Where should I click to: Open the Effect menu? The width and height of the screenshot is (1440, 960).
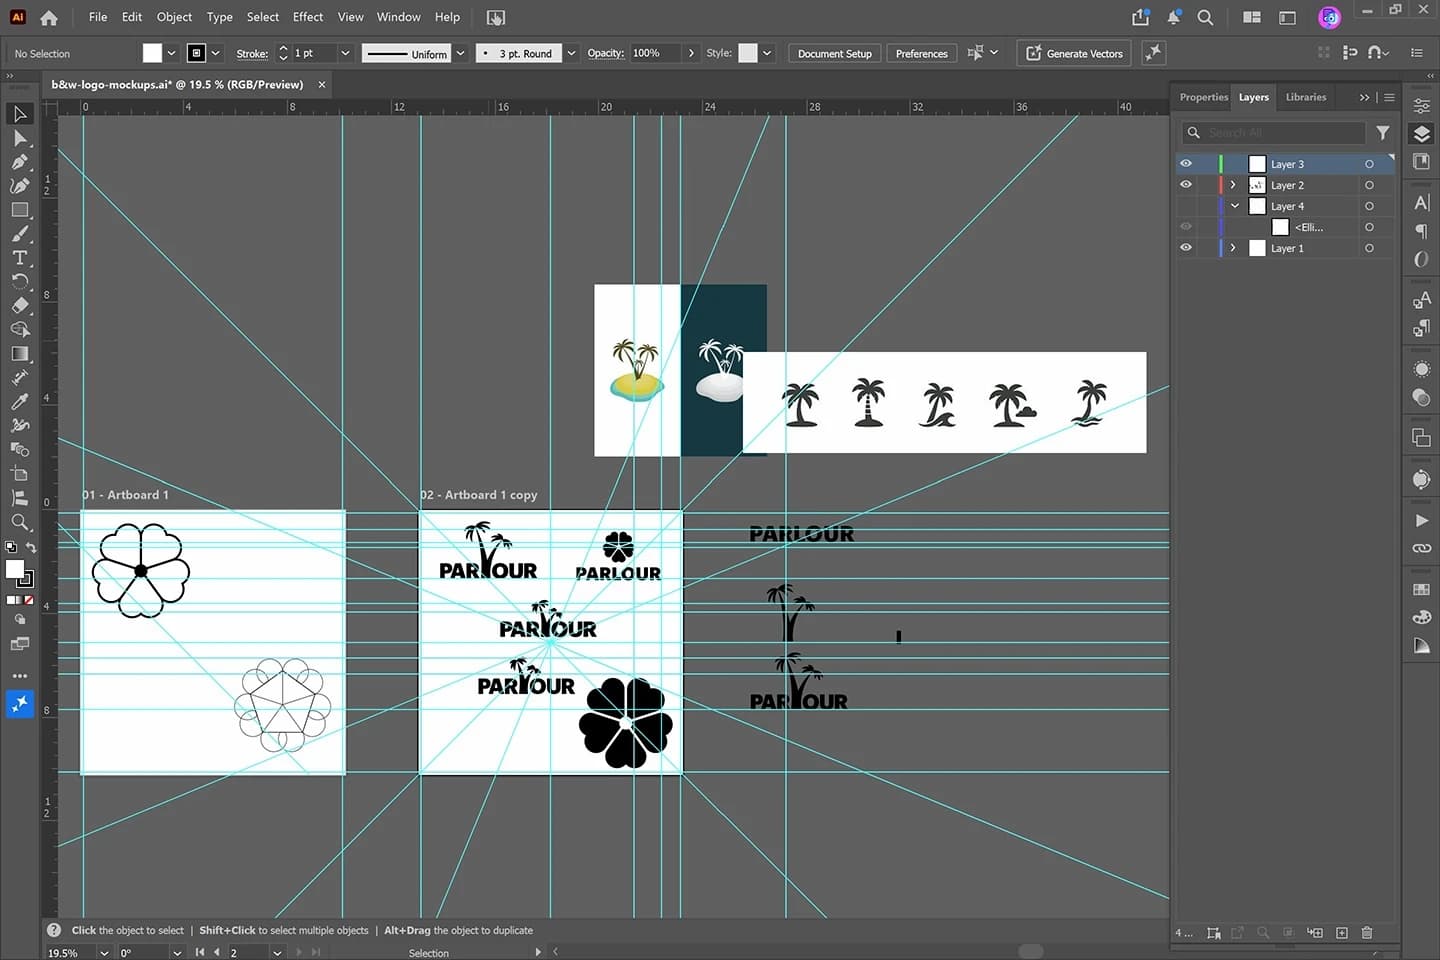[x=308, y=17]
